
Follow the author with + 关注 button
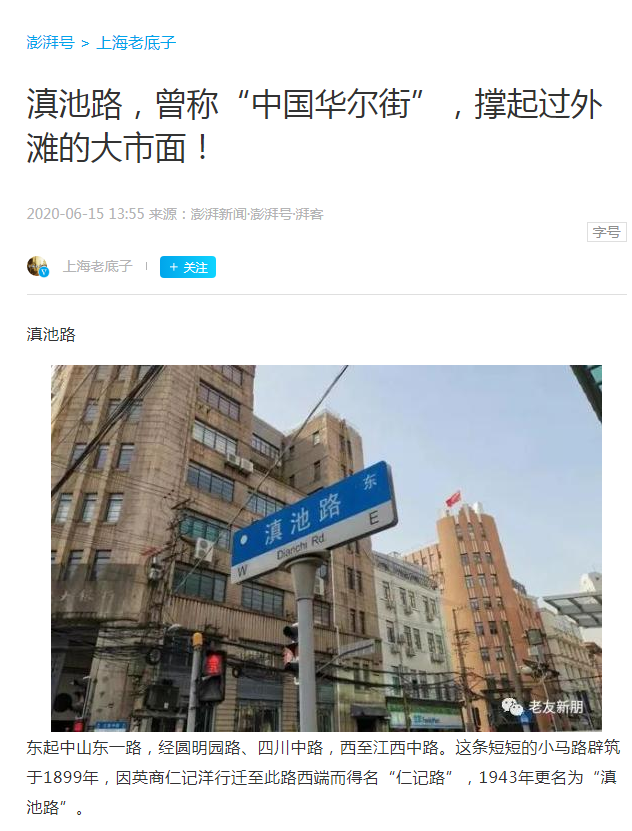pyautogui.click(x=188, y=267)
